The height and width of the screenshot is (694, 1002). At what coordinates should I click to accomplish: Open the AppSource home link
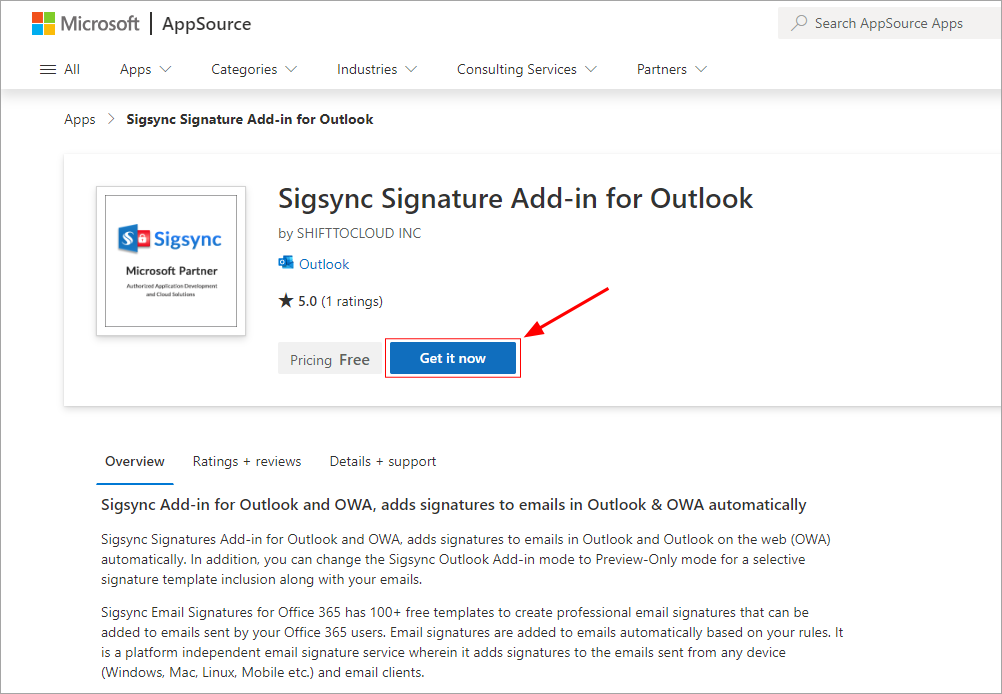(206, 23)
